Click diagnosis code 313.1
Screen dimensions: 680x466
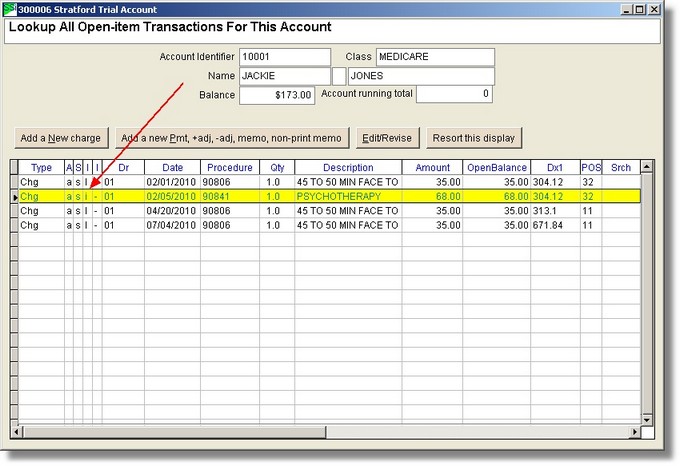pos(555,211)
